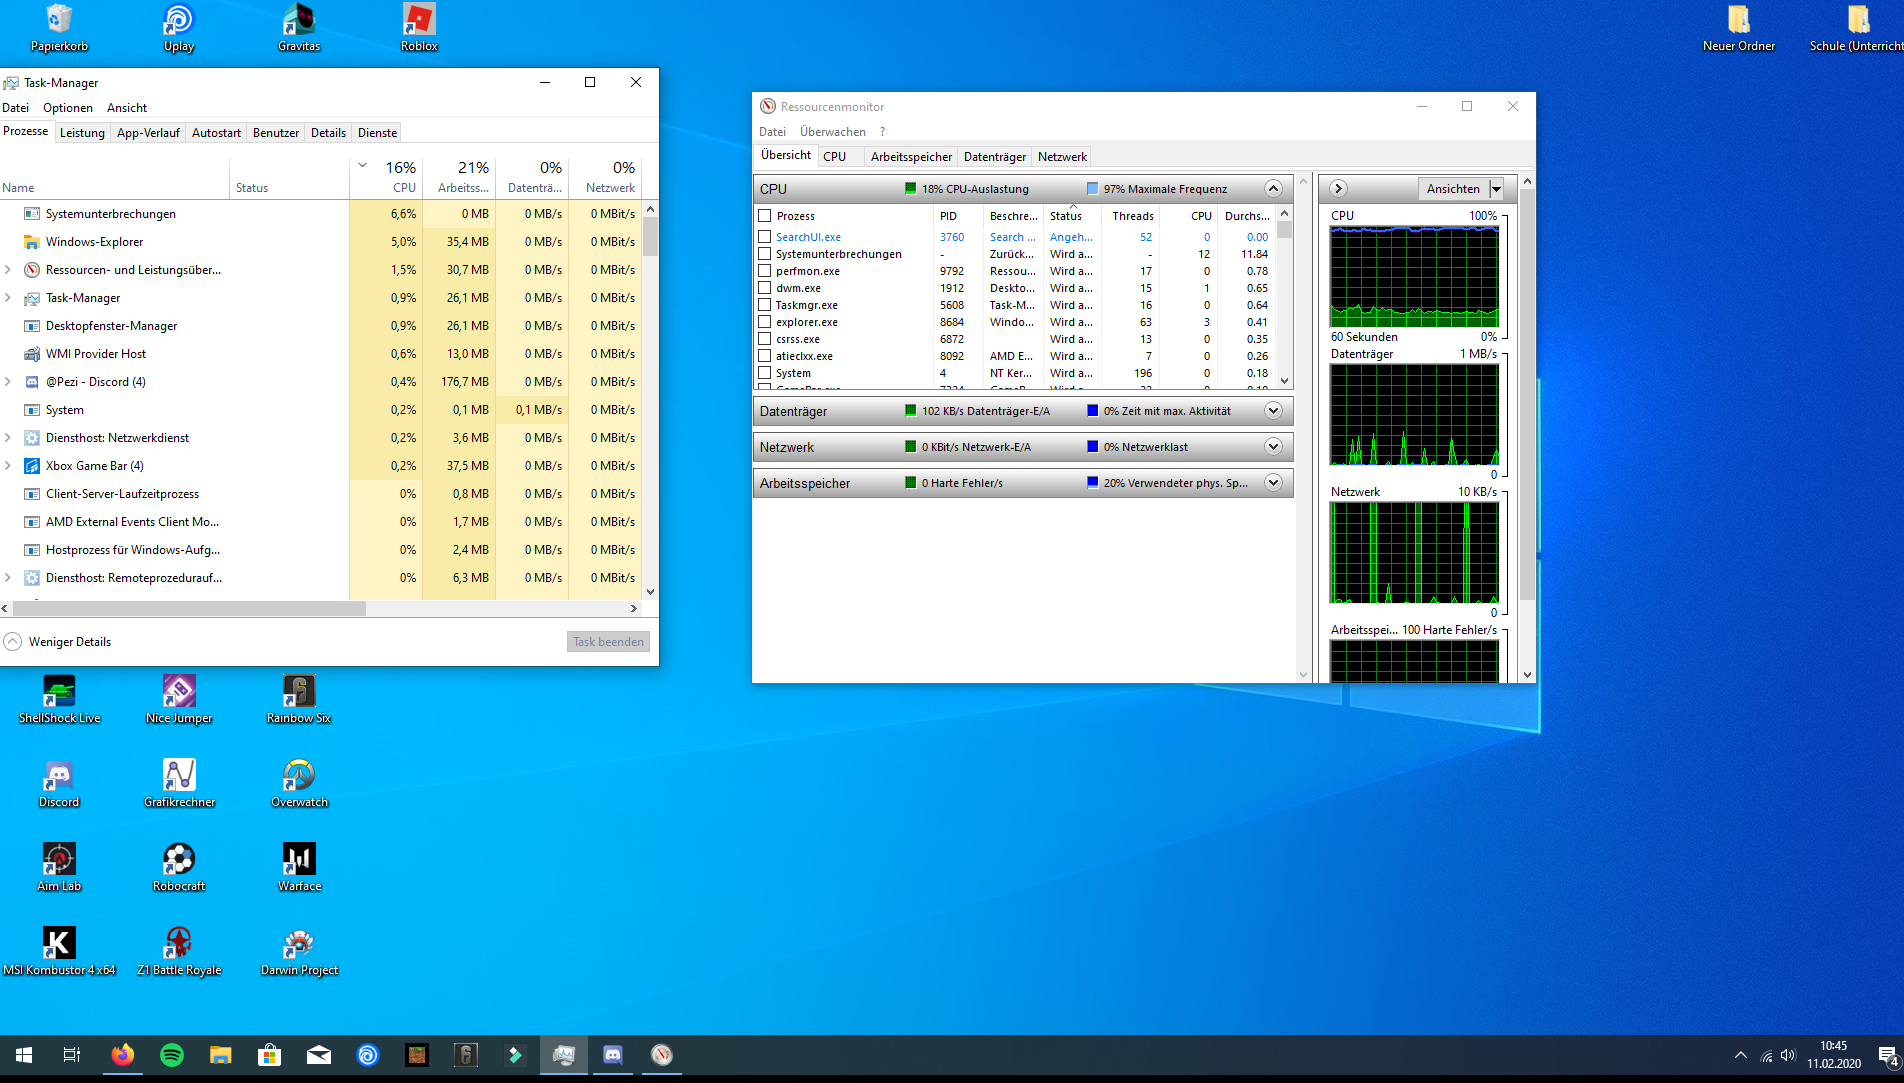This screenshot has width=1904, height=1083.
Task: Open the Überwachen menu in Ressourcenmonitor
Action: pyautogui.click(x=833, y=132)
